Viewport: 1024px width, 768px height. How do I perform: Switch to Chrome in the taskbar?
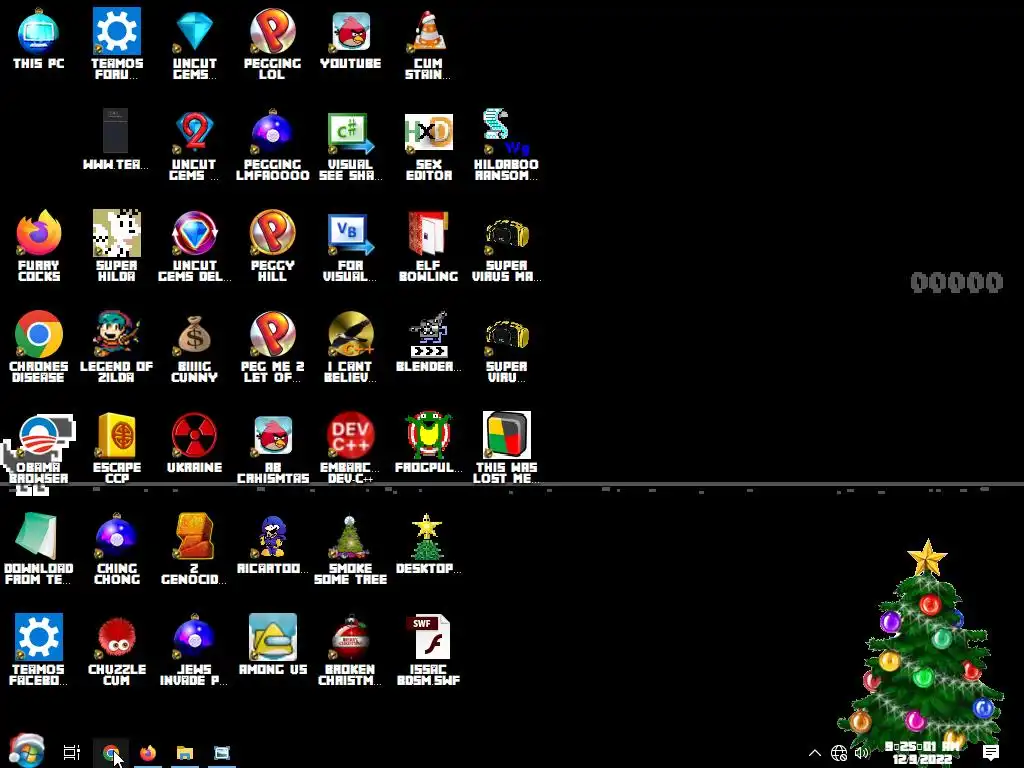(x=111, y=753)
